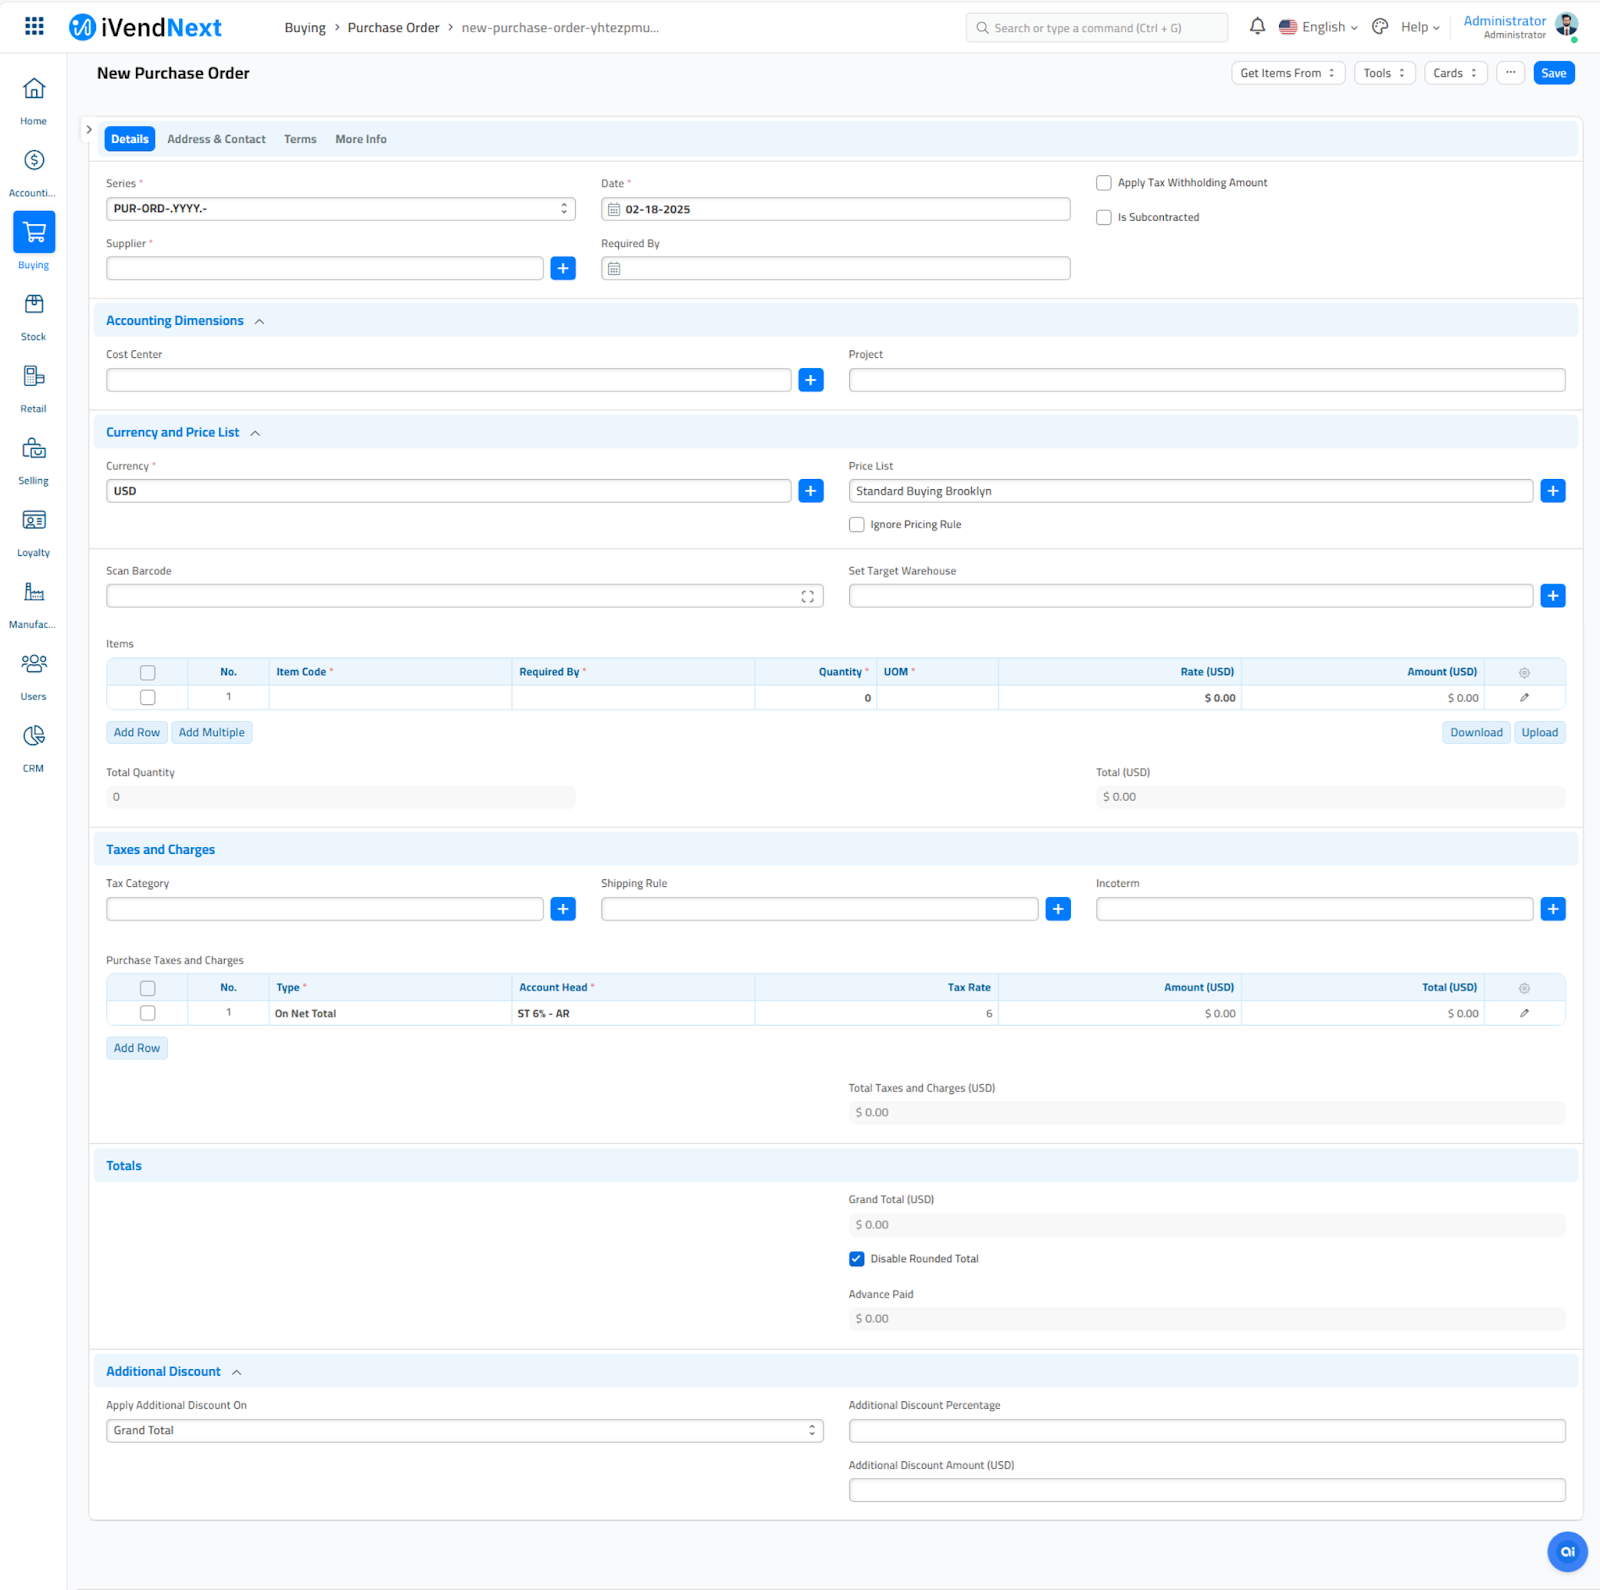Switch to Address & Contact tab
Image resolution: width=1600 pixels, height=1590 pixels.
(x=216, y=139)
